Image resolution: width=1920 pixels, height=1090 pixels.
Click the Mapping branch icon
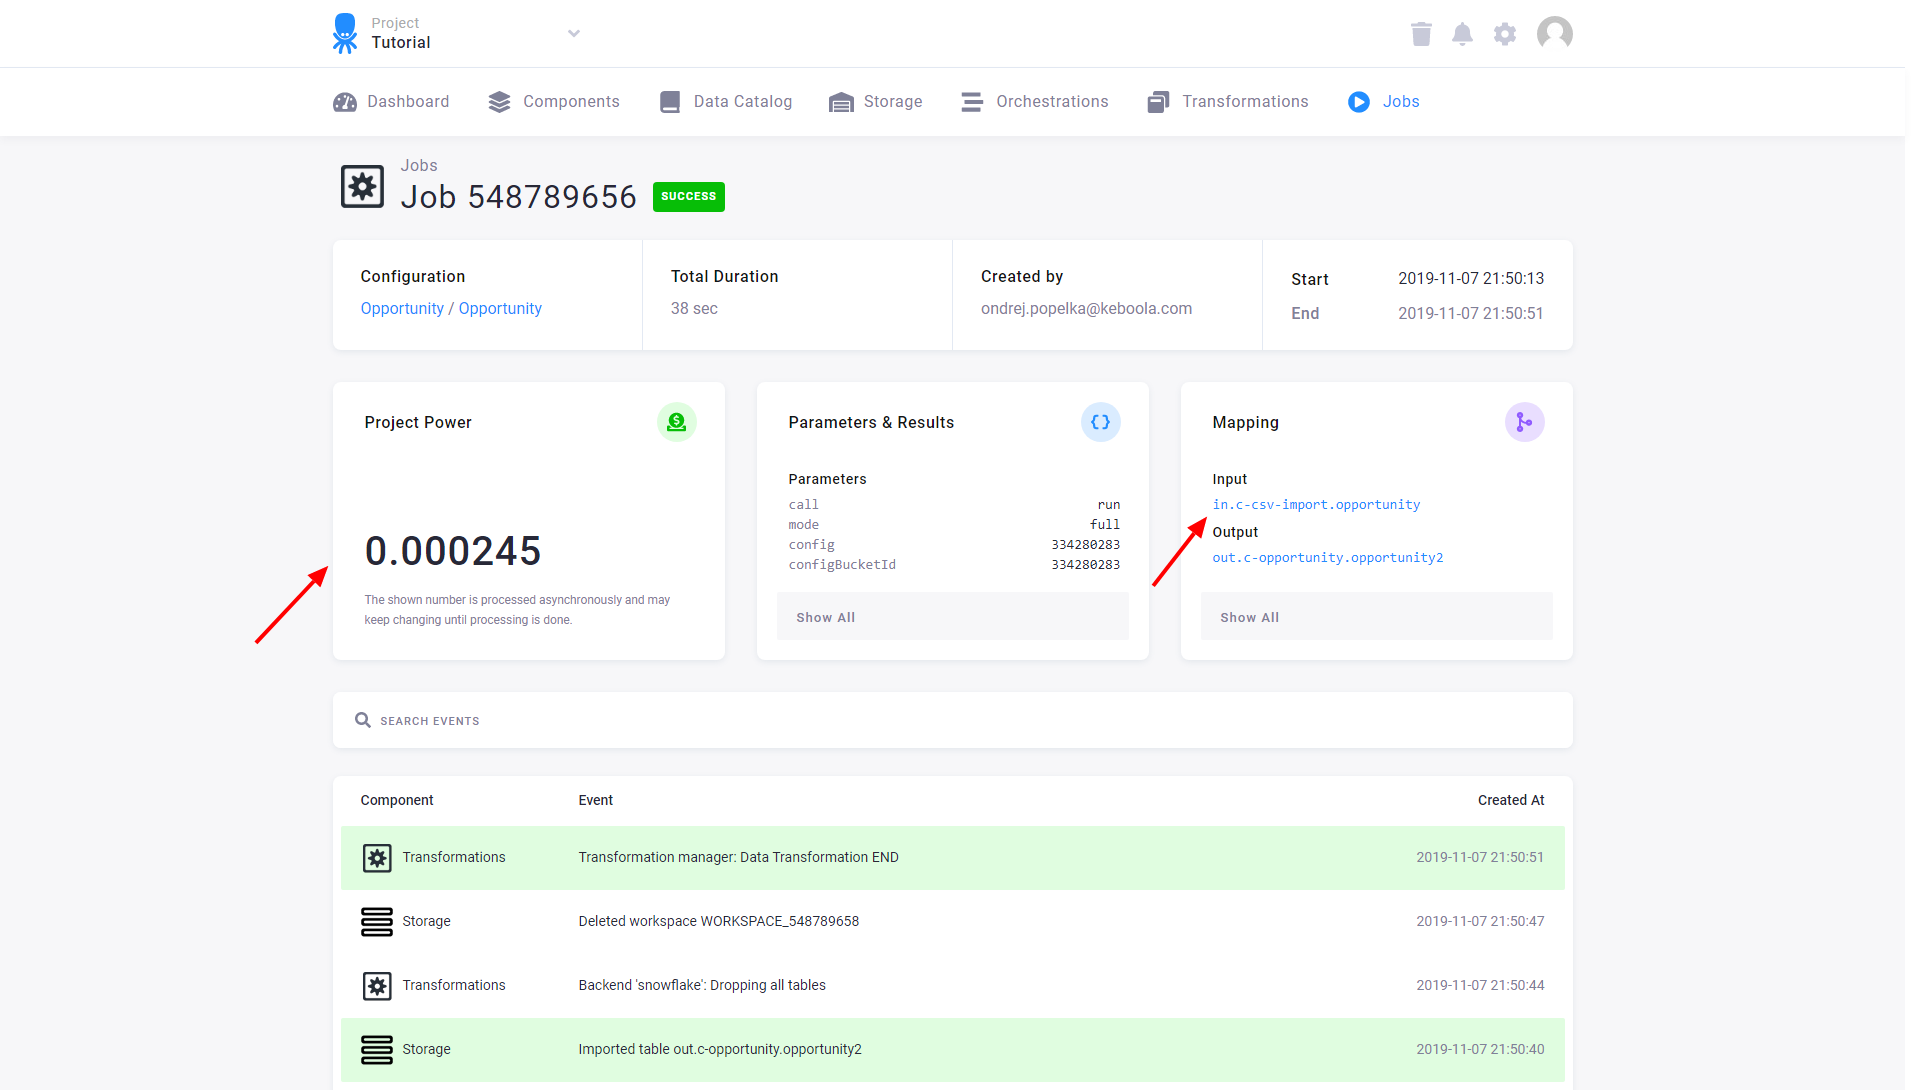point(1525,422)
